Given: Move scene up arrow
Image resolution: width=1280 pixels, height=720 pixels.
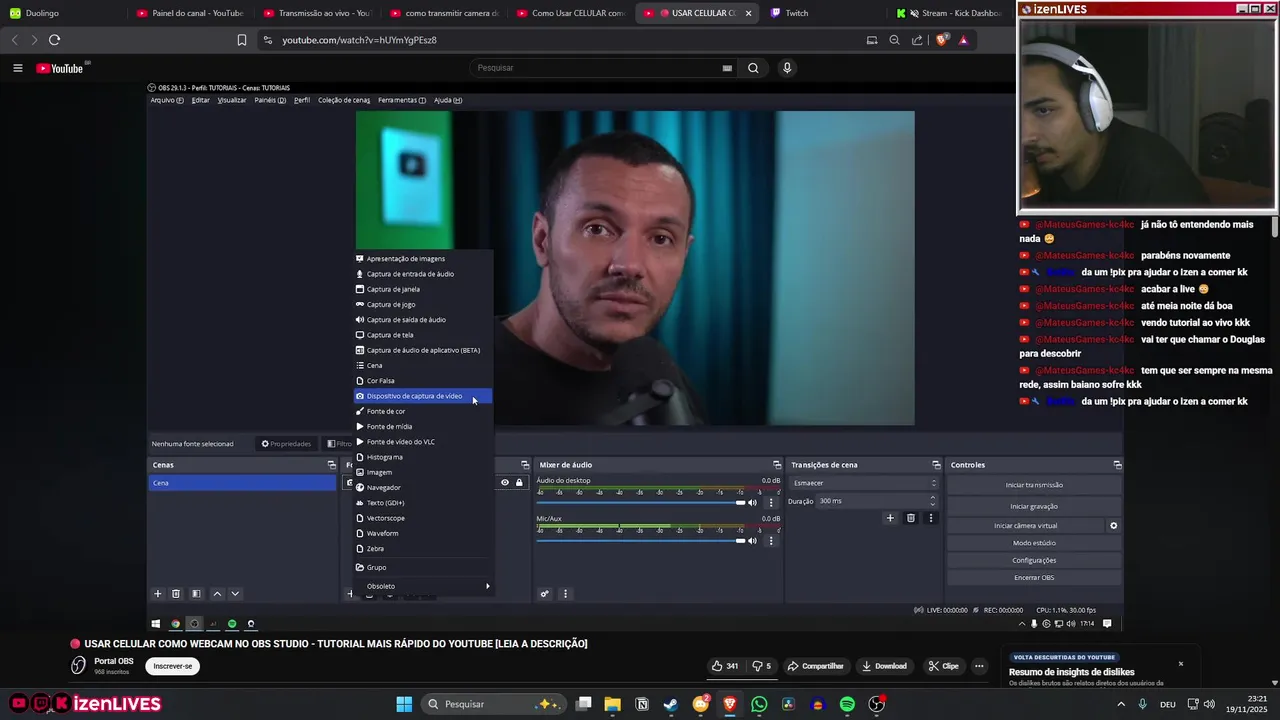Looking at the screenshot, I should 217,594.
